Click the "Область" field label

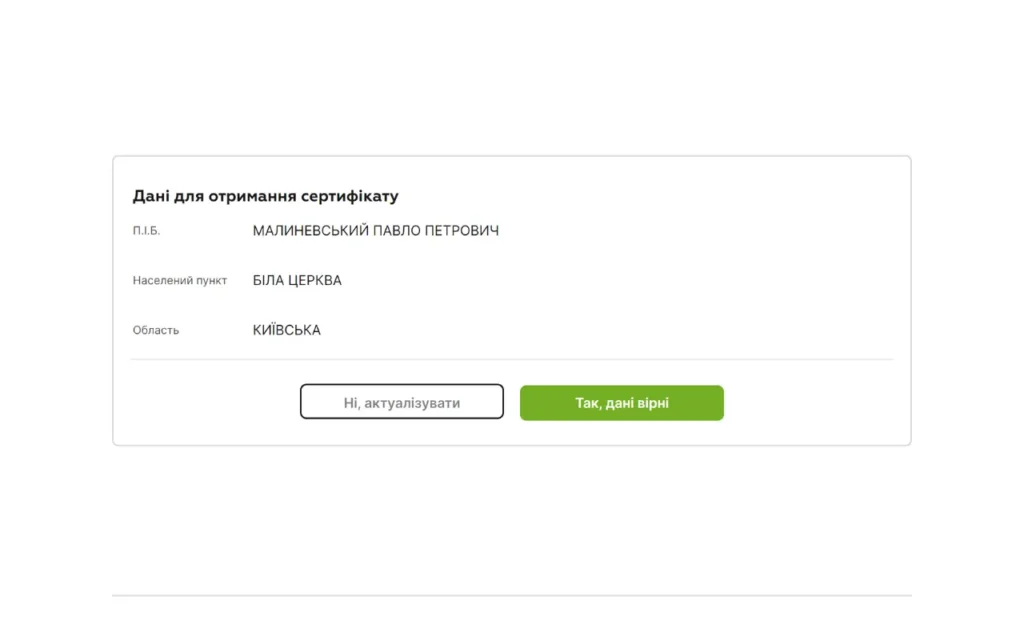point(156,330)
